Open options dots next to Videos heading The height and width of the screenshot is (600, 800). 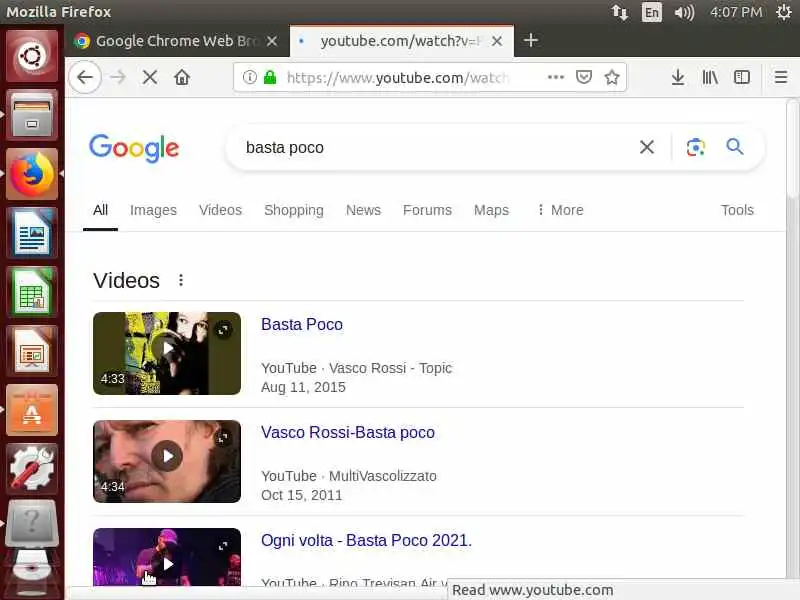pyautogui.click(x=181, y=280)
